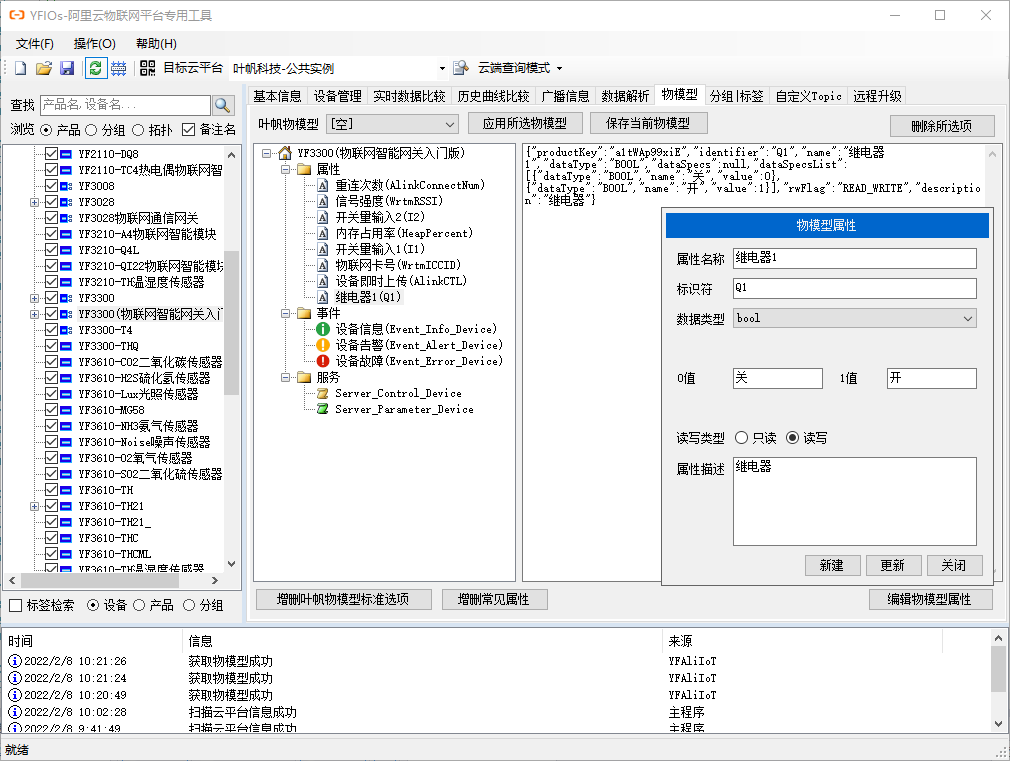Uncheck the YF3300-T4 checkbox

[52, 330]
